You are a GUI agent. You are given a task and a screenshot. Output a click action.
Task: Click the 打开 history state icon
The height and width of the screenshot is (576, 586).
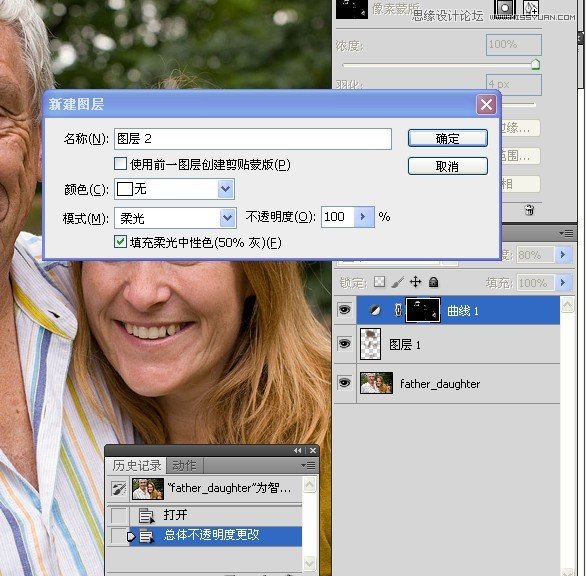(x=146, y=516)
